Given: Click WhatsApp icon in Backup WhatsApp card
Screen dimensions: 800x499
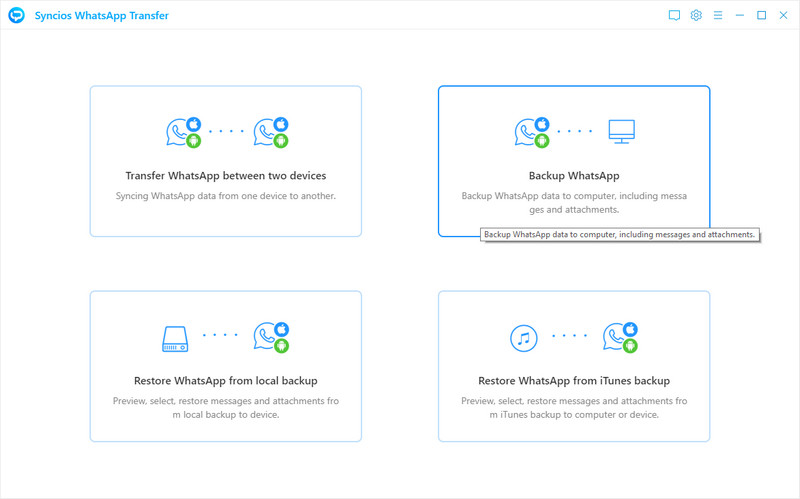Looking at the screenshot, I should [532, 132].
